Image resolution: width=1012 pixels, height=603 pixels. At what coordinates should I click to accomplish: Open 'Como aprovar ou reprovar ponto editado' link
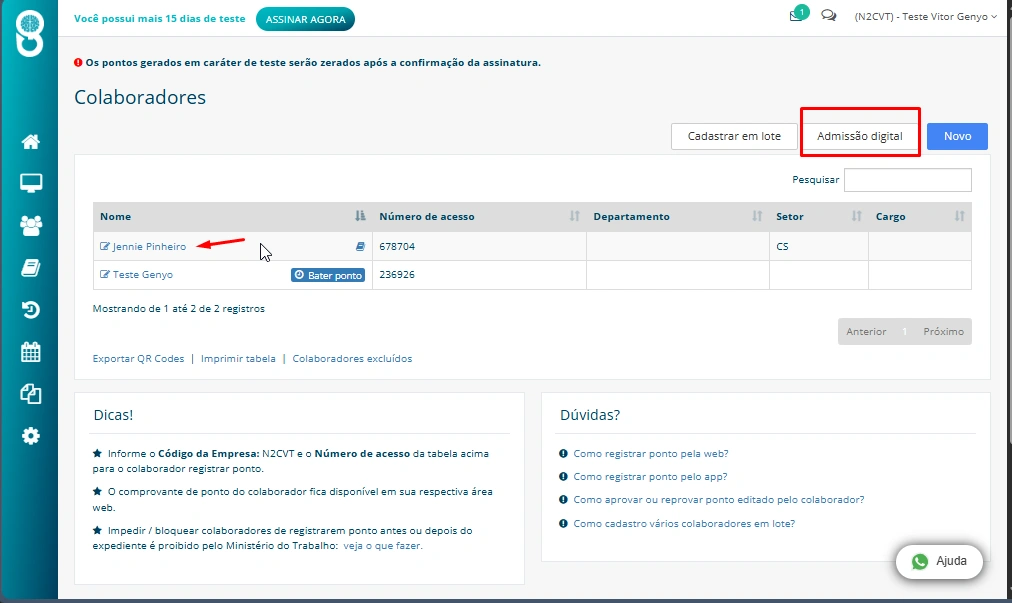[x=718, y=500]
